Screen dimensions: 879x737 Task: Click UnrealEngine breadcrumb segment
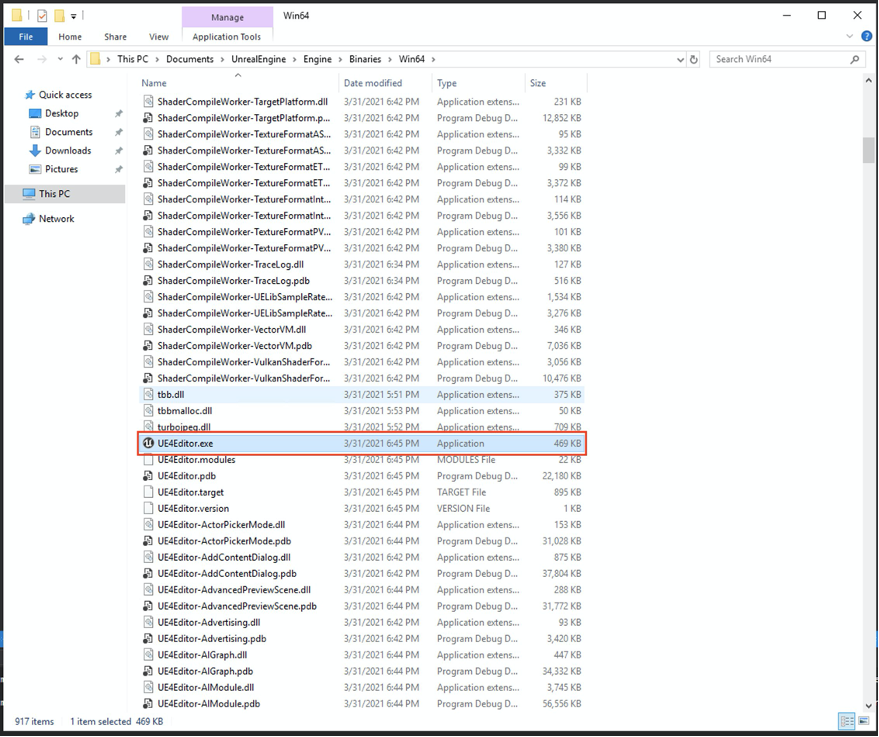click(258, 59)
